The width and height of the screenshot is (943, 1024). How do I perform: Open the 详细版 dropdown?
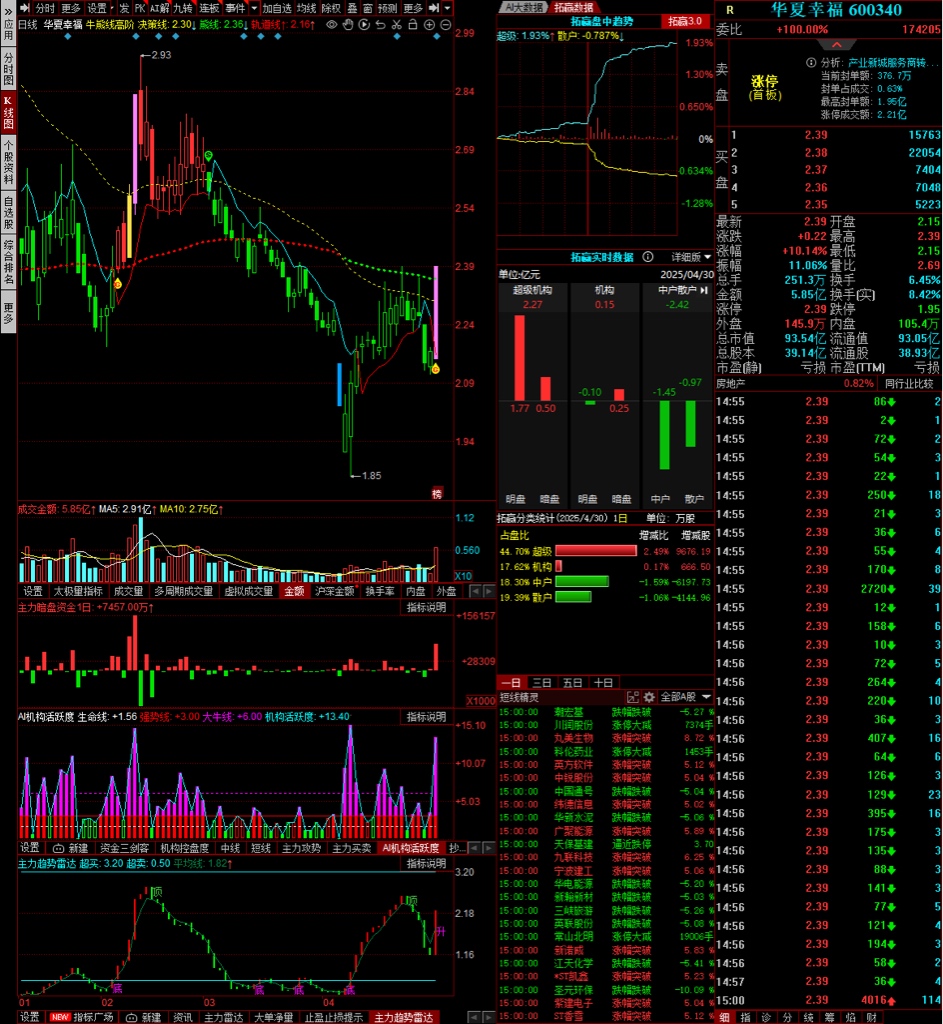click(x=691, y=257)
